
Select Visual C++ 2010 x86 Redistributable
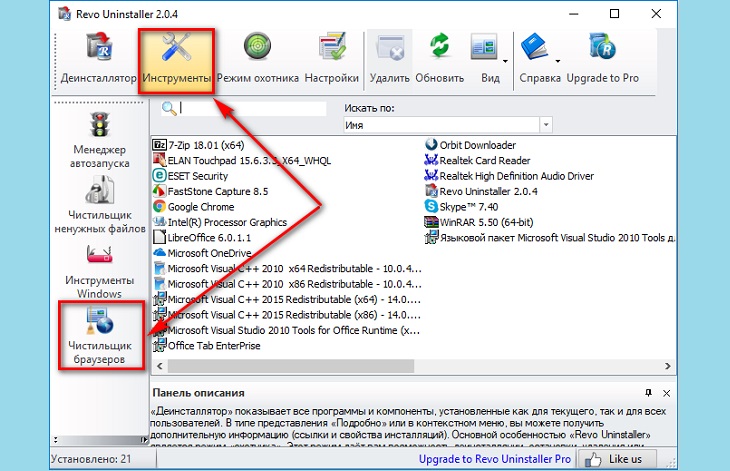(x=287, y=284)
